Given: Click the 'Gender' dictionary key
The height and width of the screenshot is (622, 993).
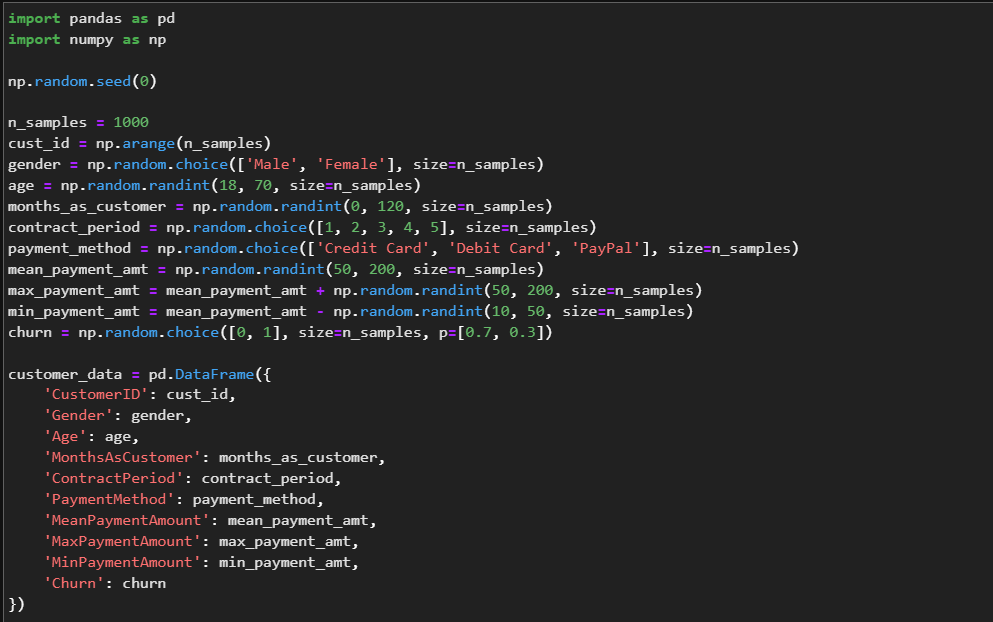Looking at the screenshot, I should click(x=78, y=416).
